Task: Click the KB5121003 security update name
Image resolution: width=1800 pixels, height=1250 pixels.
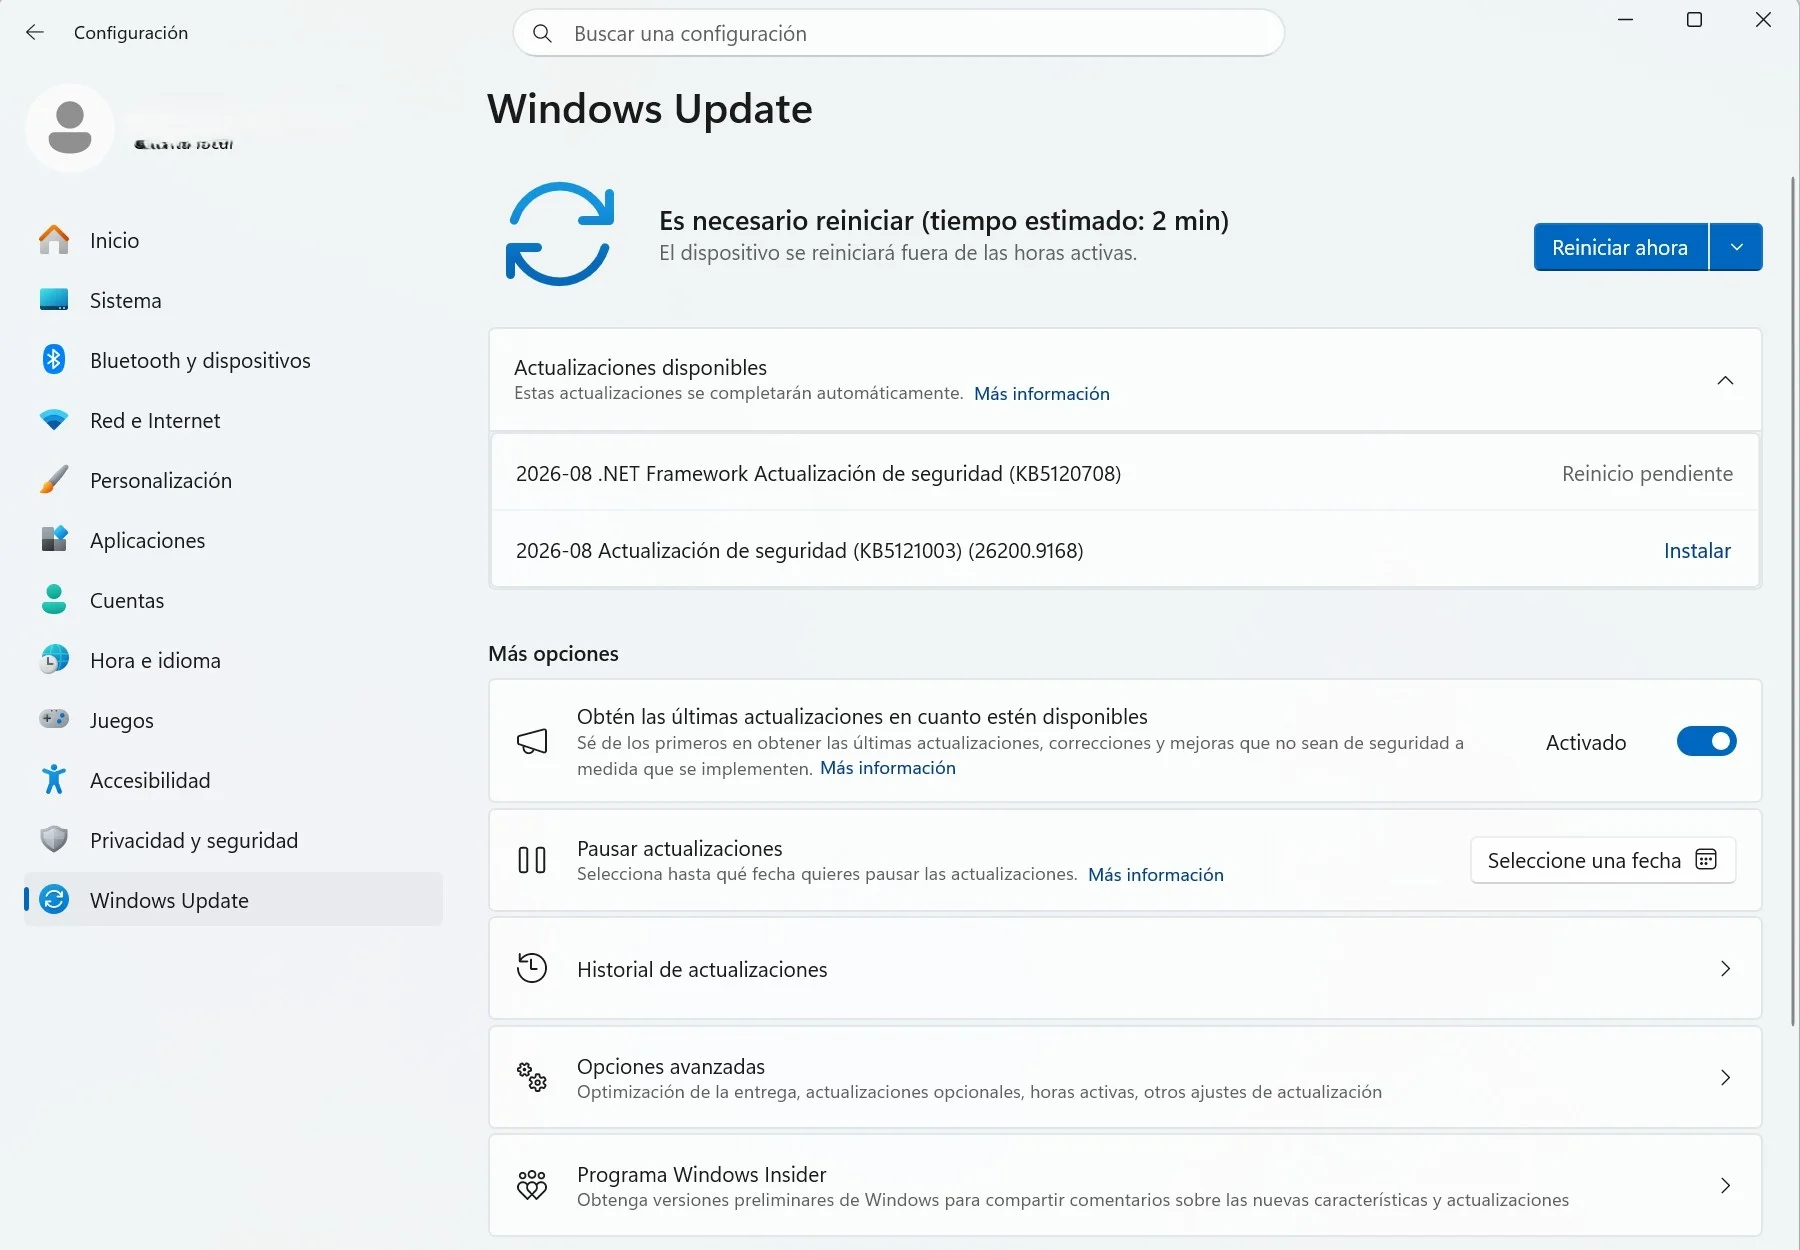Action: 800,550
